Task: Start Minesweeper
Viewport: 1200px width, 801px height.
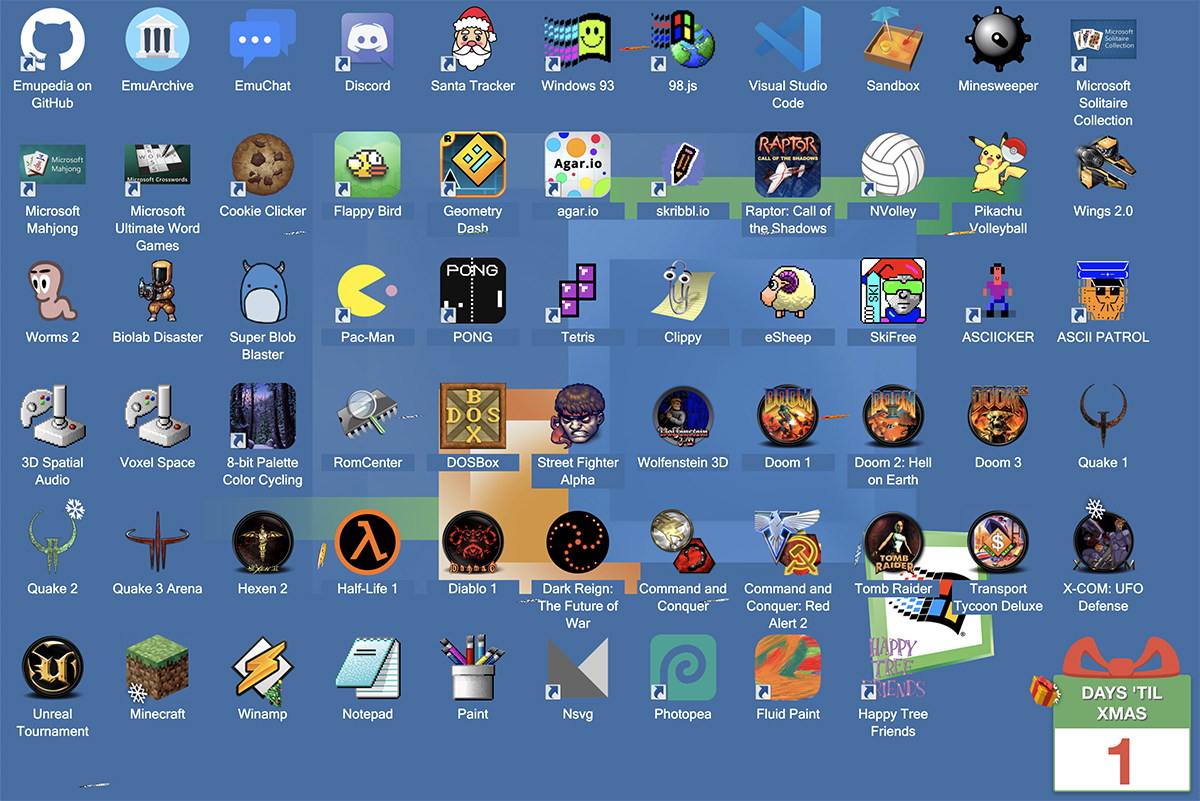Action: coord(998,42)
